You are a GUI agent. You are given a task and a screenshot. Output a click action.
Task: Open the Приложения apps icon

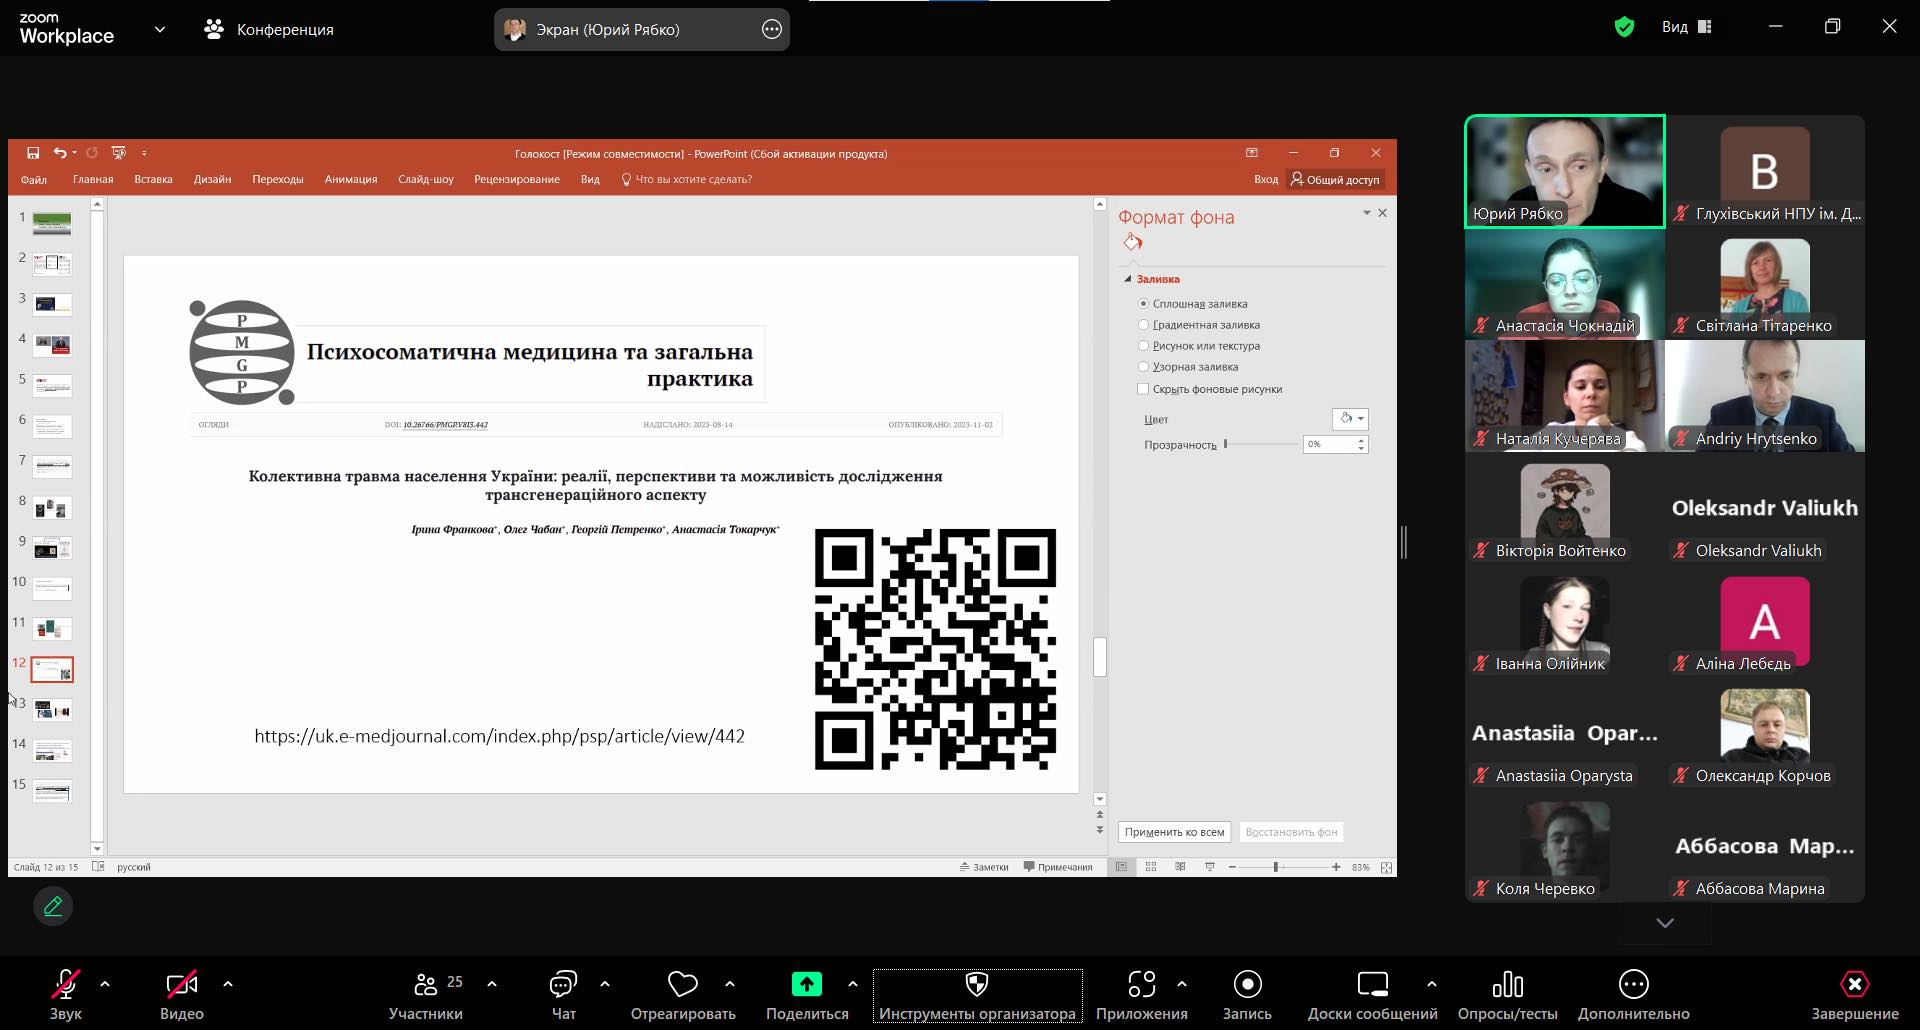pyautogui.click(x=1141, y=984)
